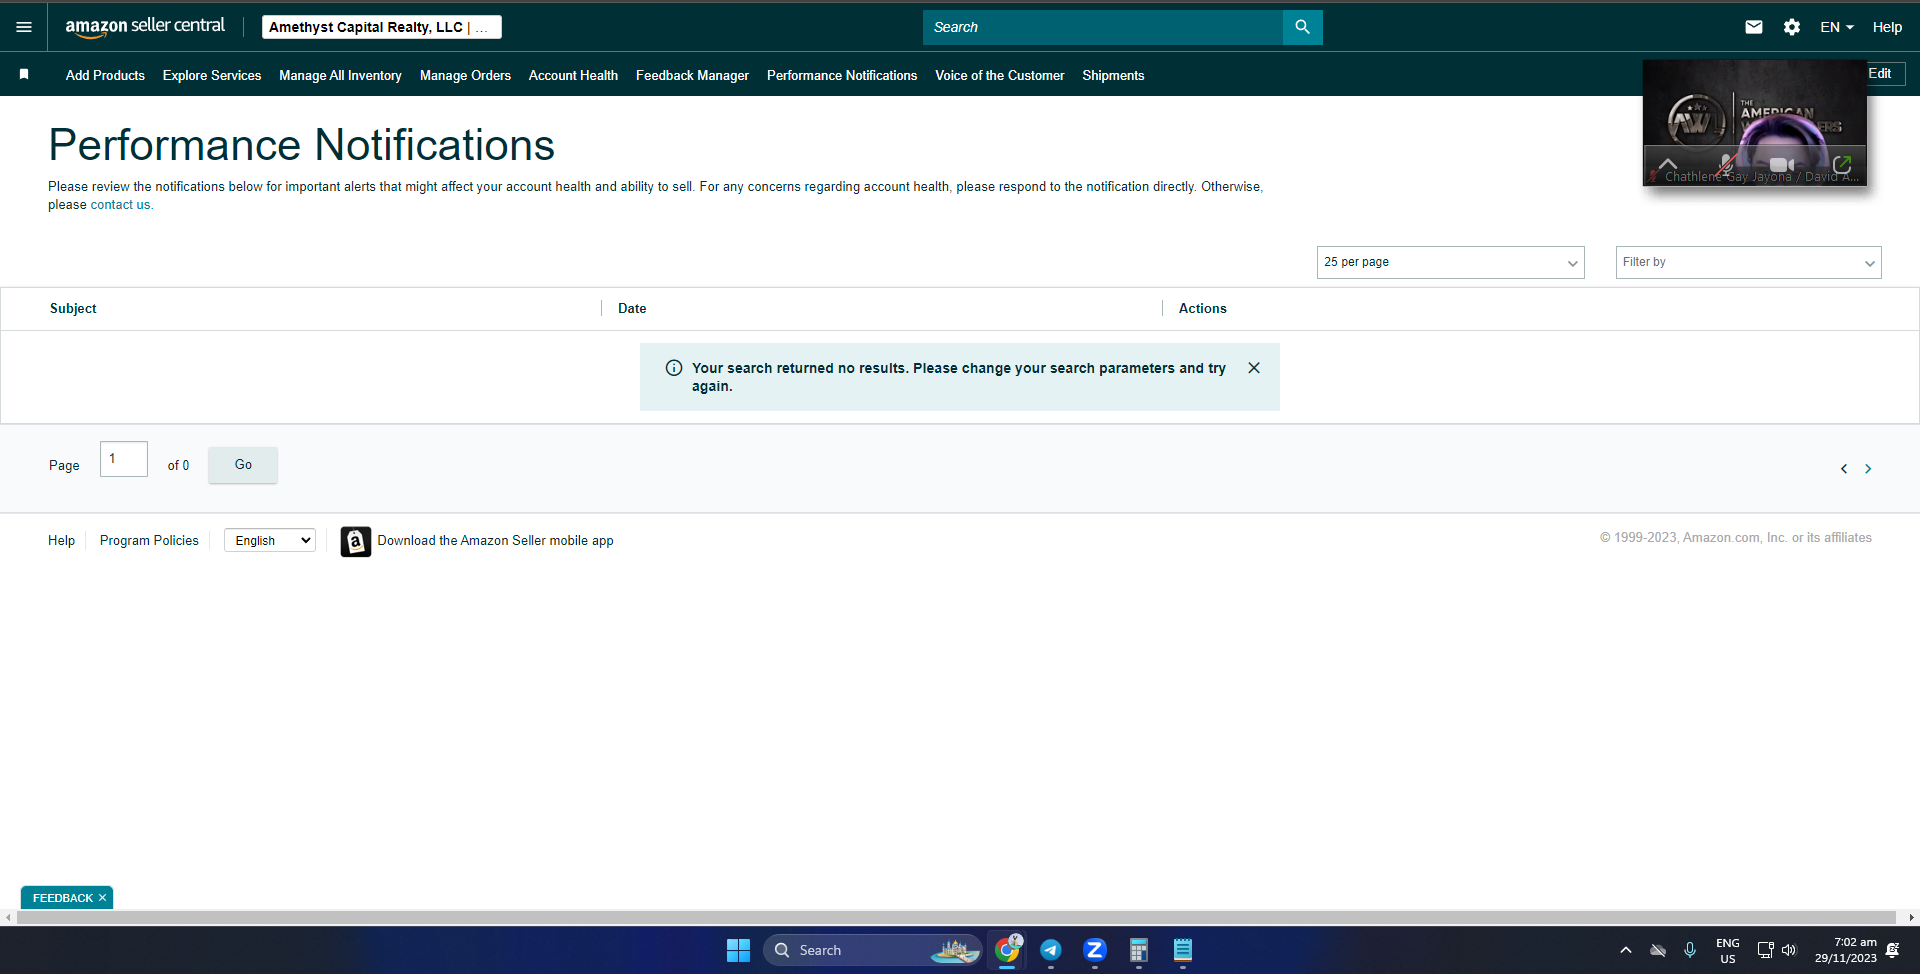Click the taskbar microphone icon
This screenshot has height=974, width=1920.
click(1690, 950)
